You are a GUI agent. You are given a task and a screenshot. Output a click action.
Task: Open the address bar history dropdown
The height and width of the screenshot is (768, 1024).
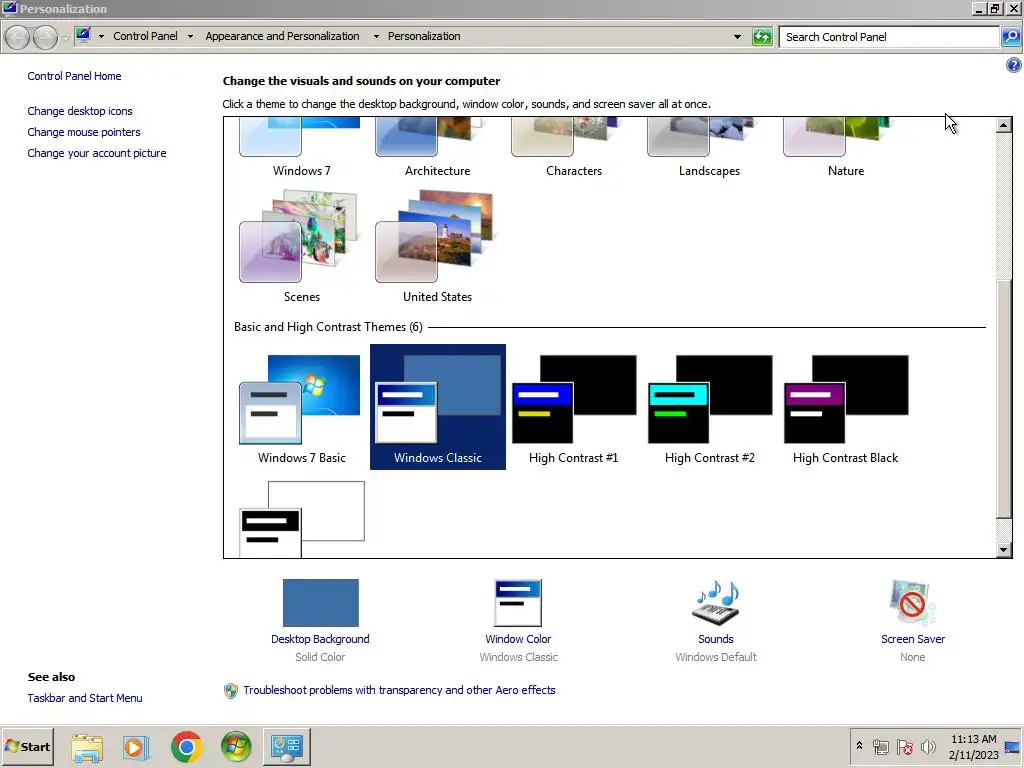[737, 37]
